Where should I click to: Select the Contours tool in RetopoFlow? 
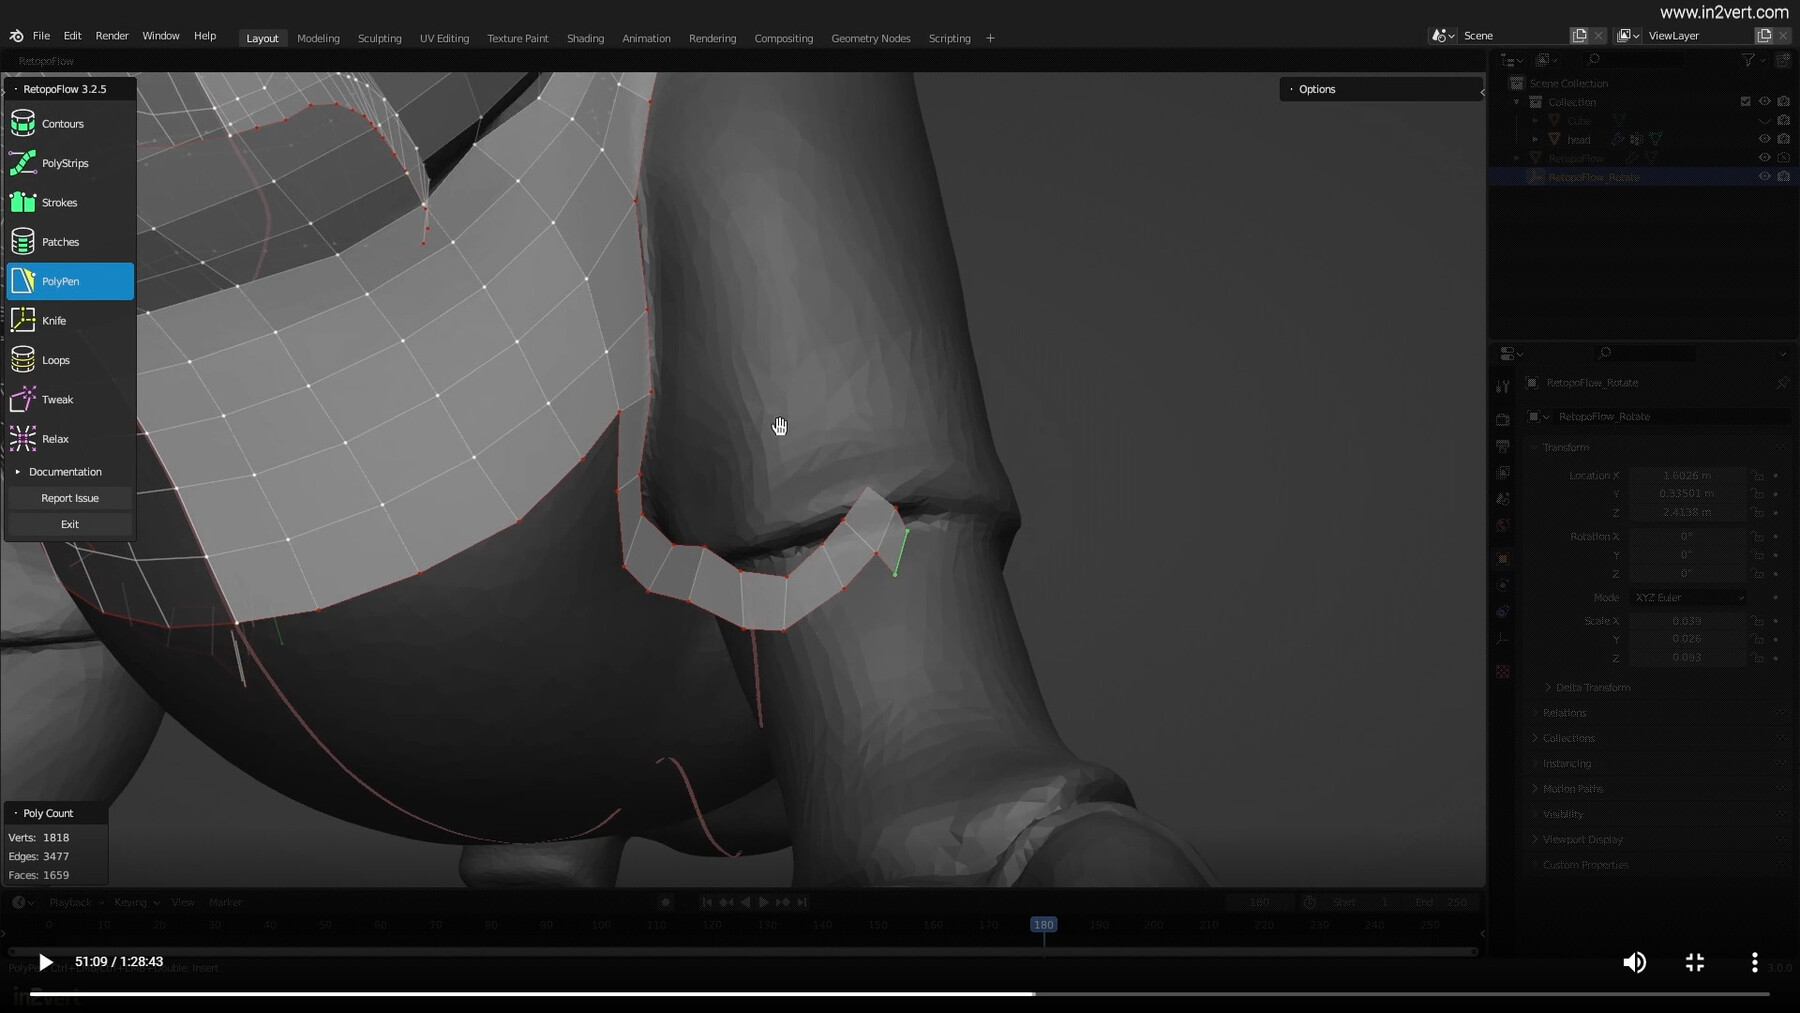tap(62, 123)
